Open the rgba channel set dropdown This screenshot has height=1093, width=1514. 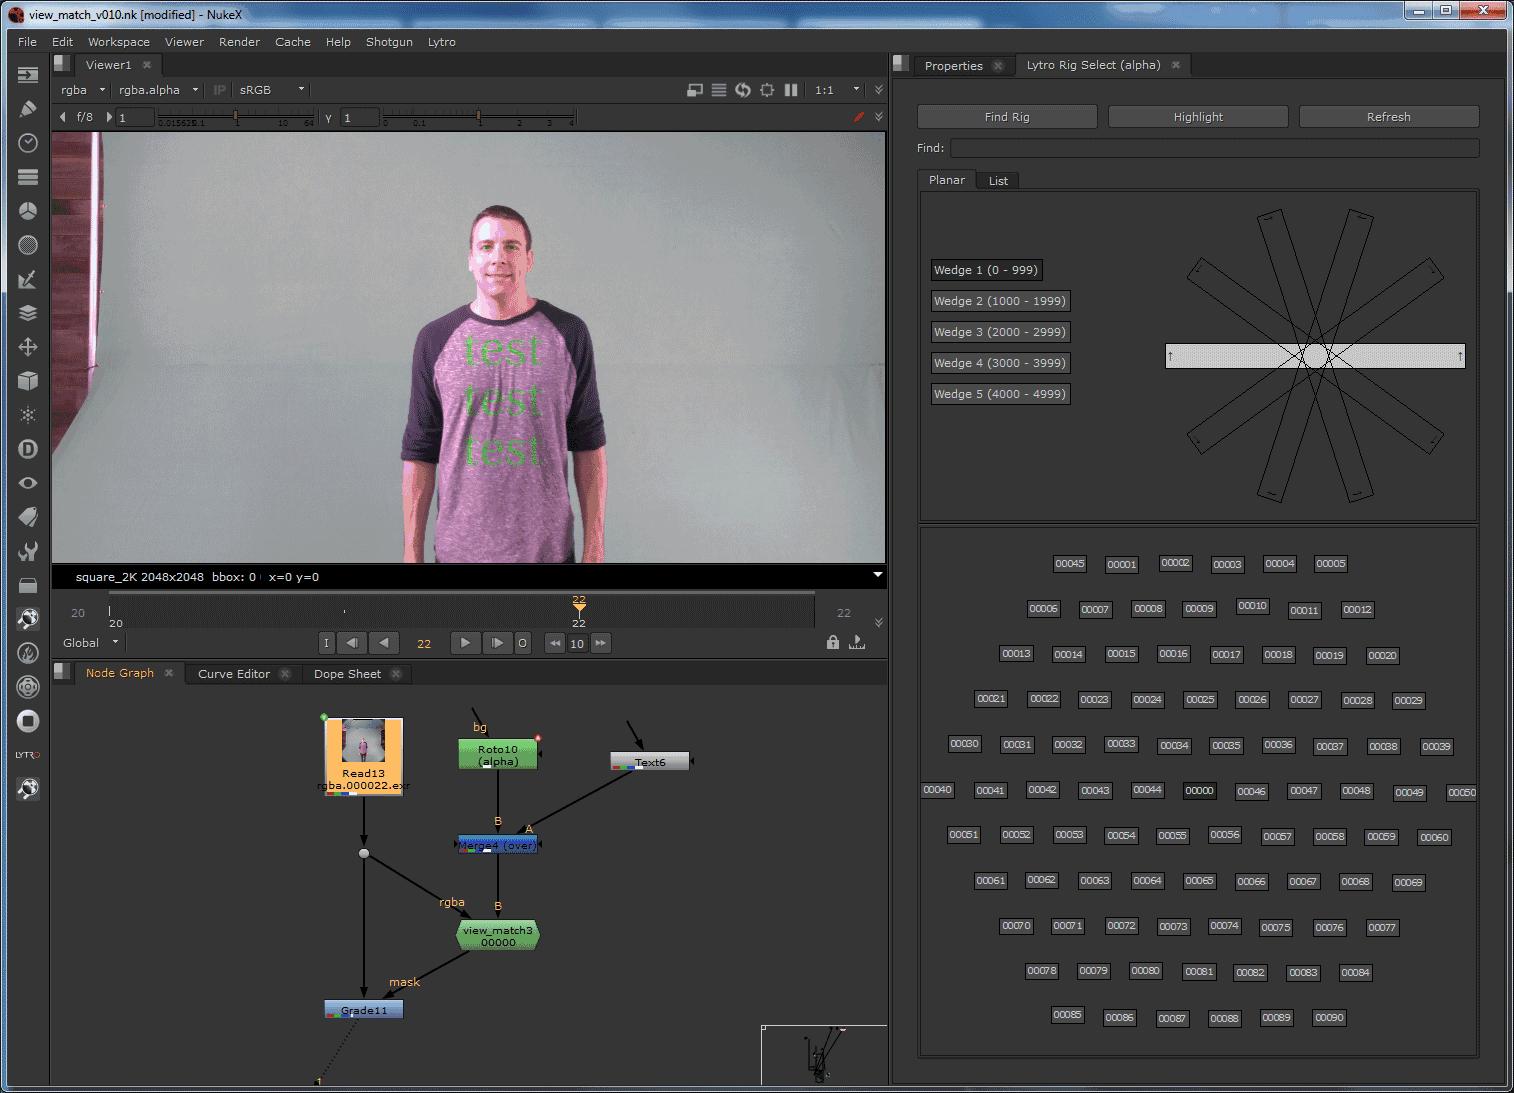(x=82, y=90)
